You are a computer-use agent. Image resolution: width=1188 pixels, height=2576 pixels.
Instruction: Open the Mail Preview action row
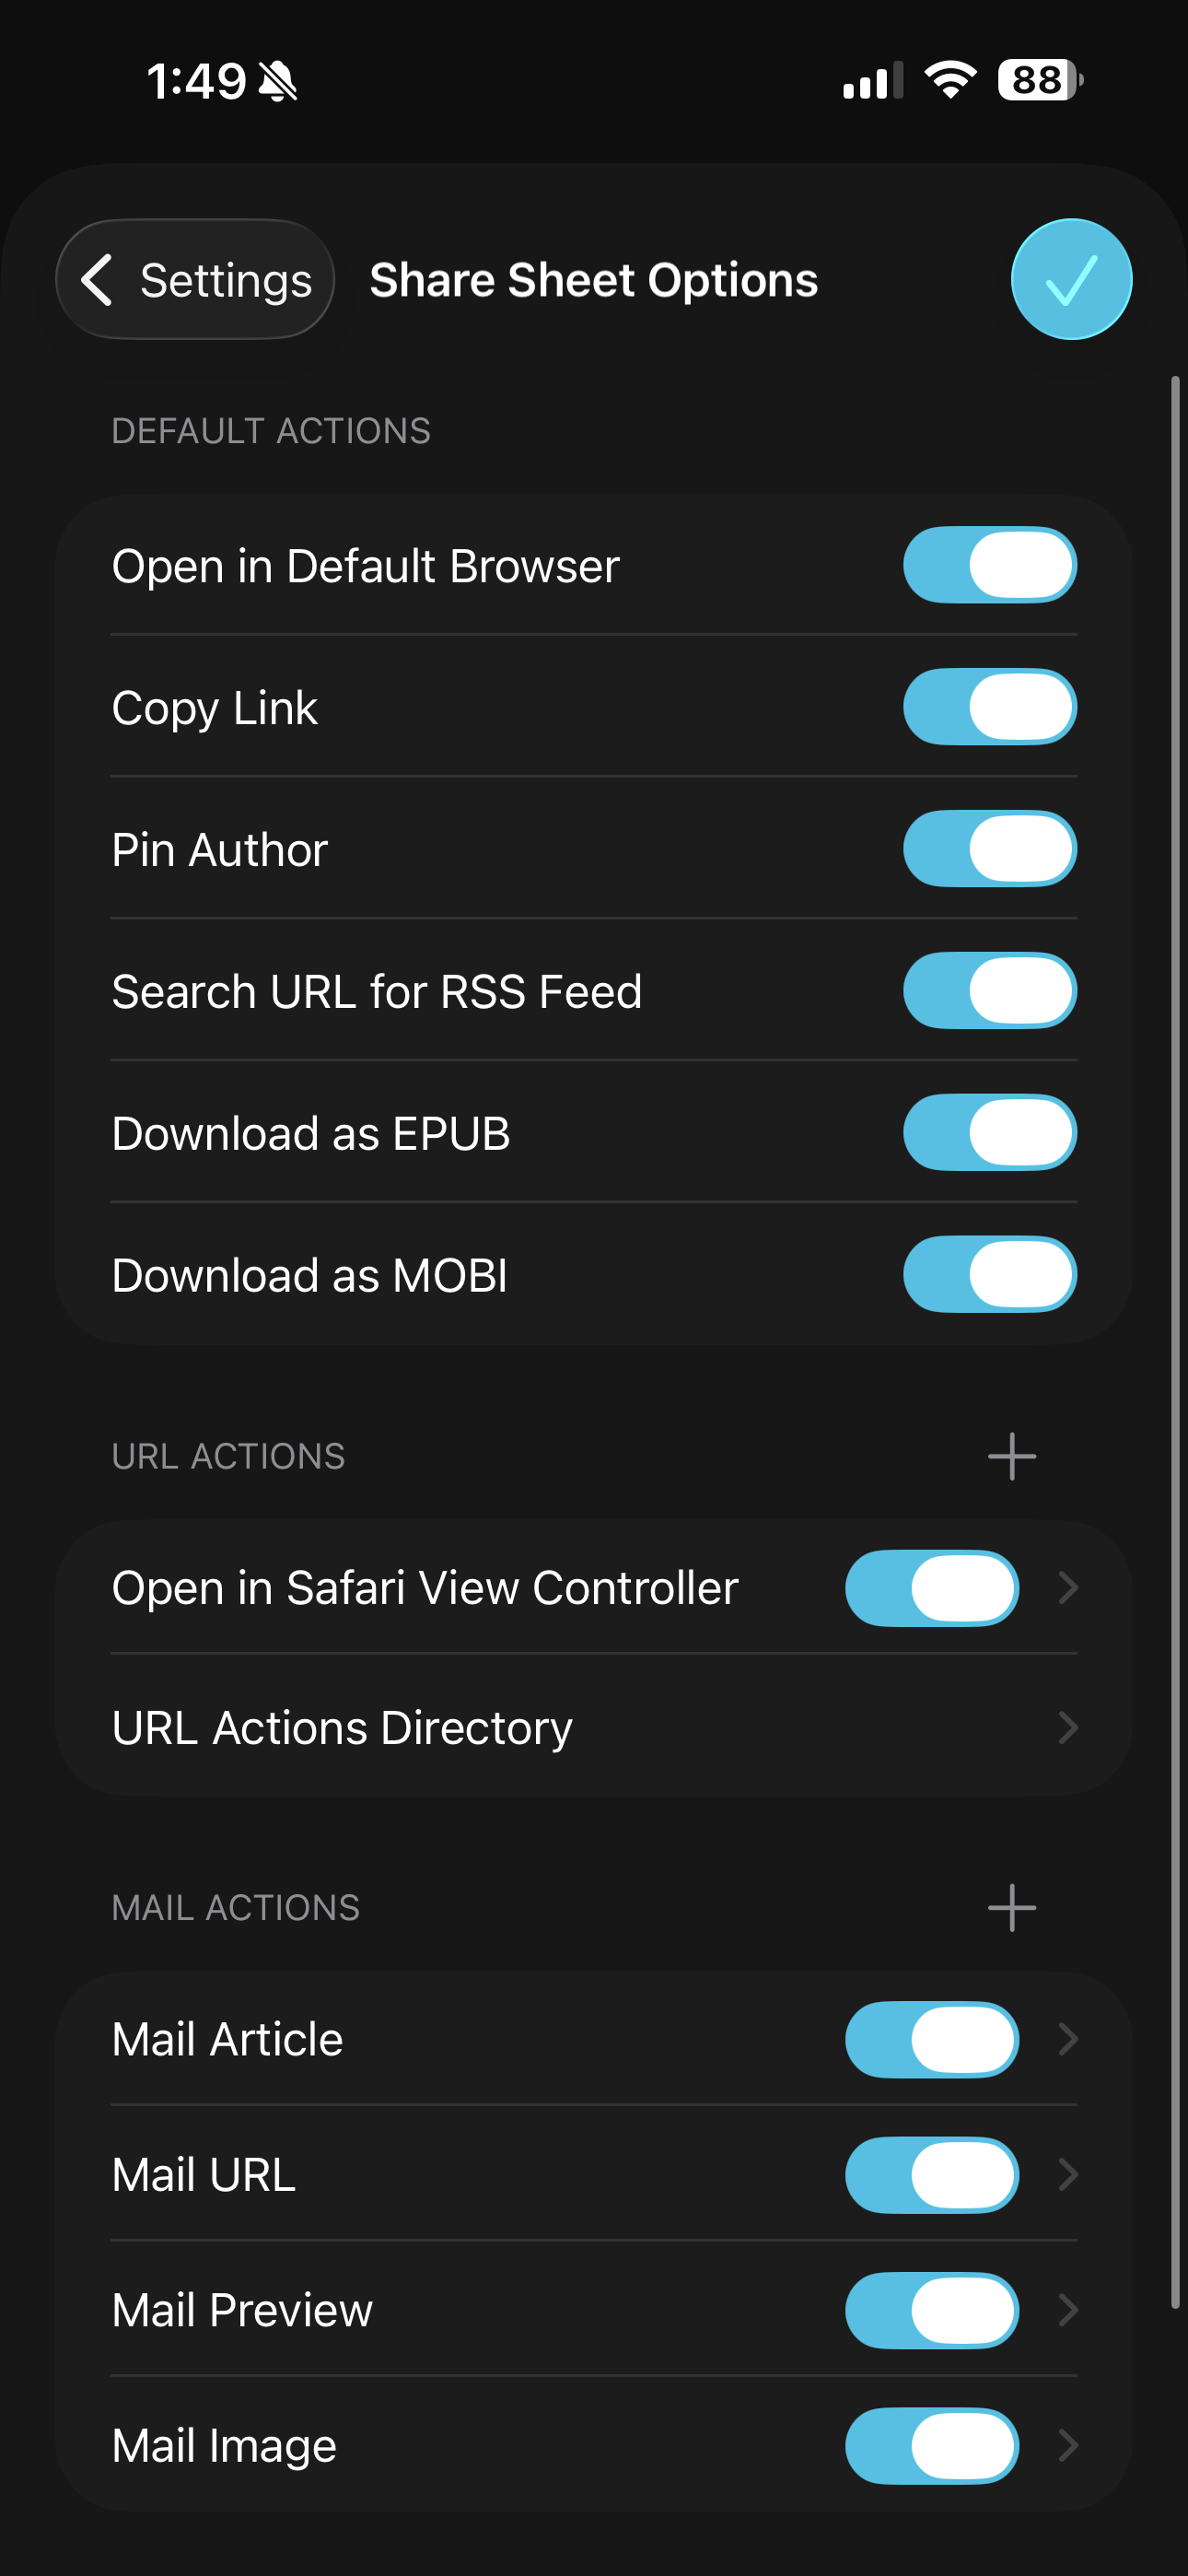click(x=450, y=2310)
